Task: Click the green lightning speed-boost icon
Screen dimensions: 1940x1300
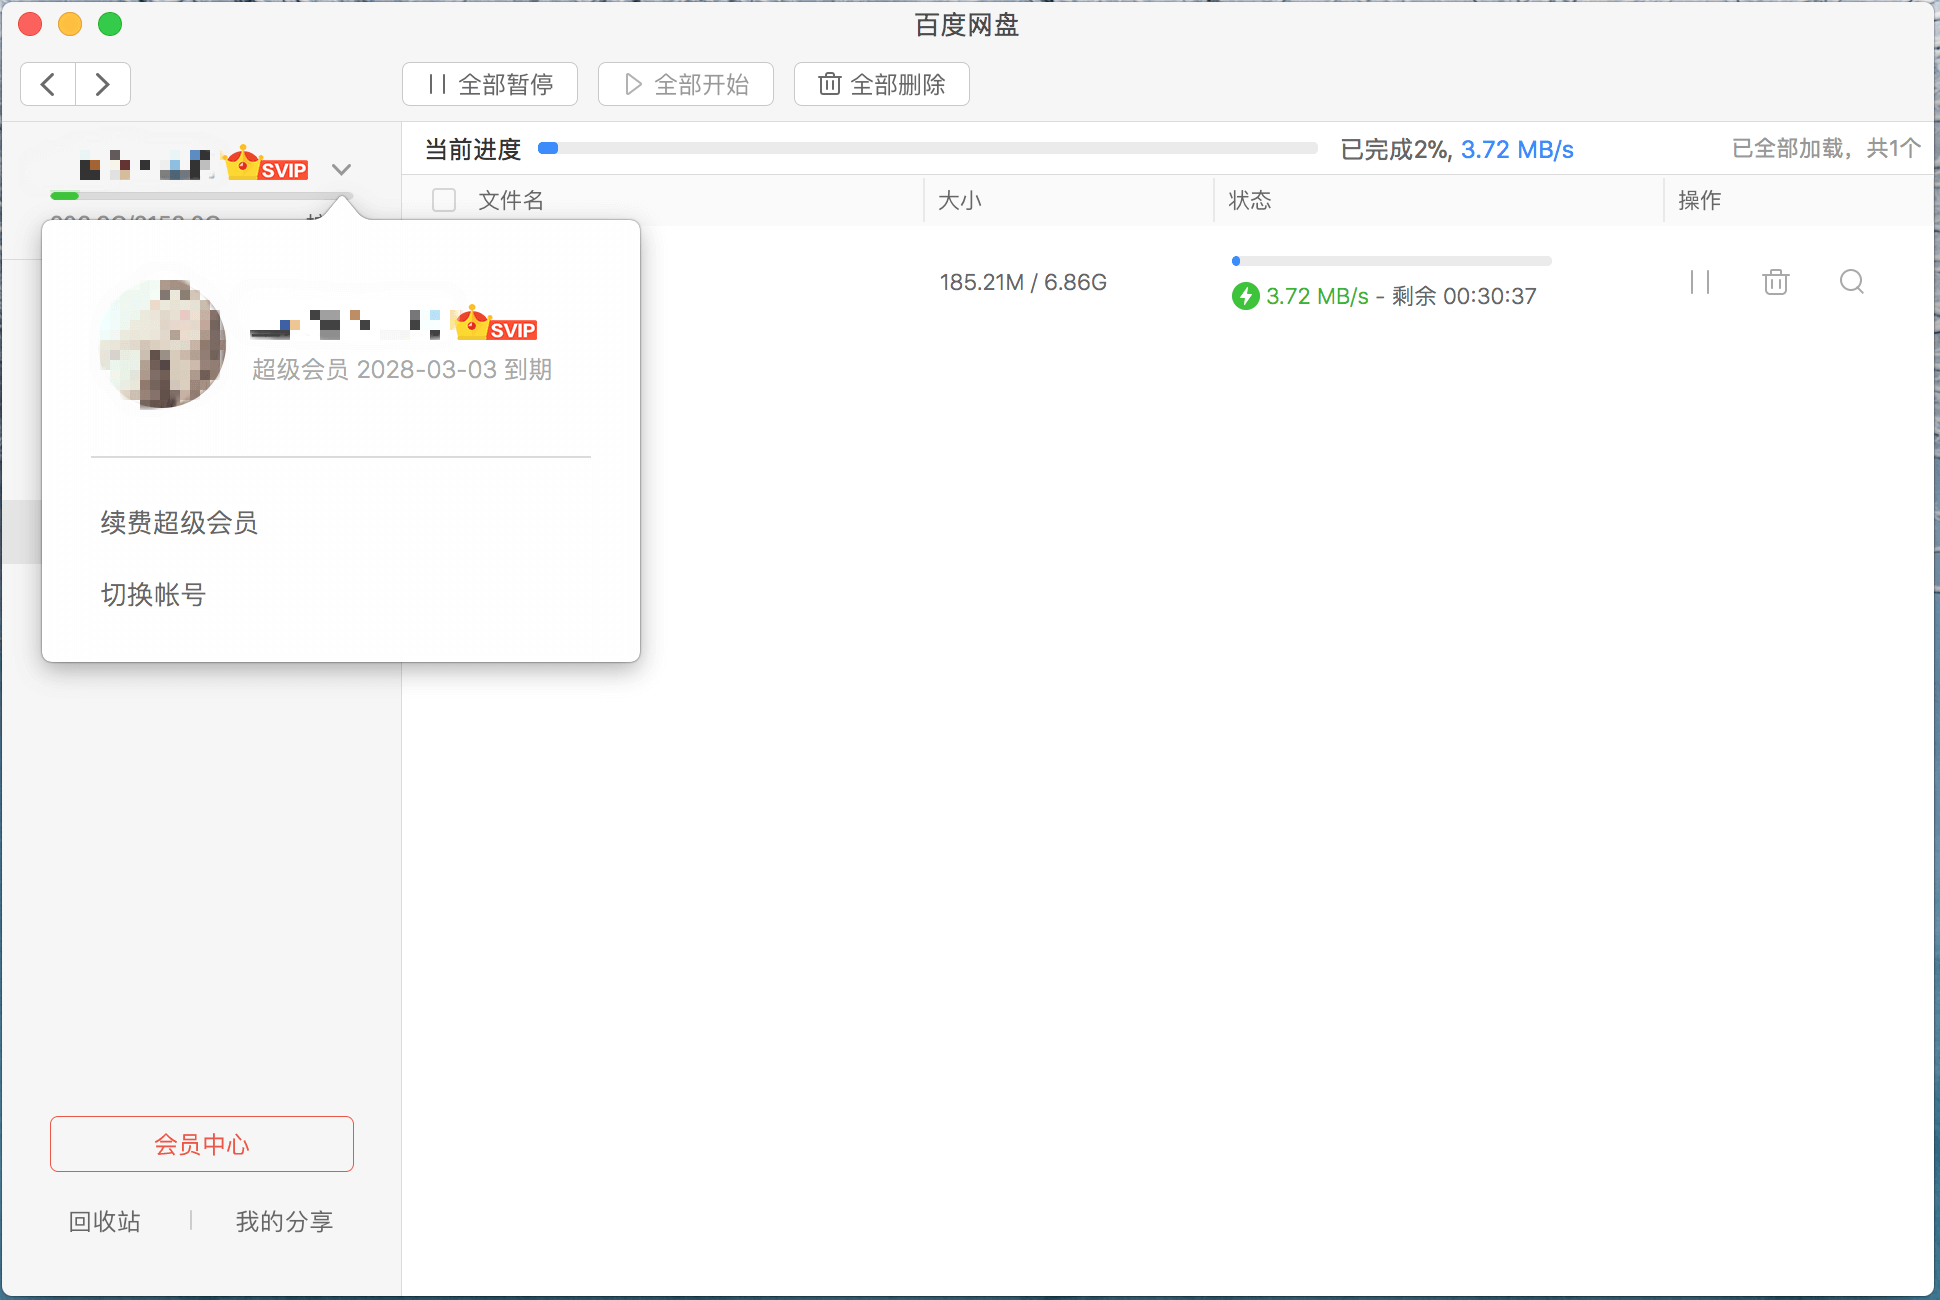Action: coord(1245,296)
